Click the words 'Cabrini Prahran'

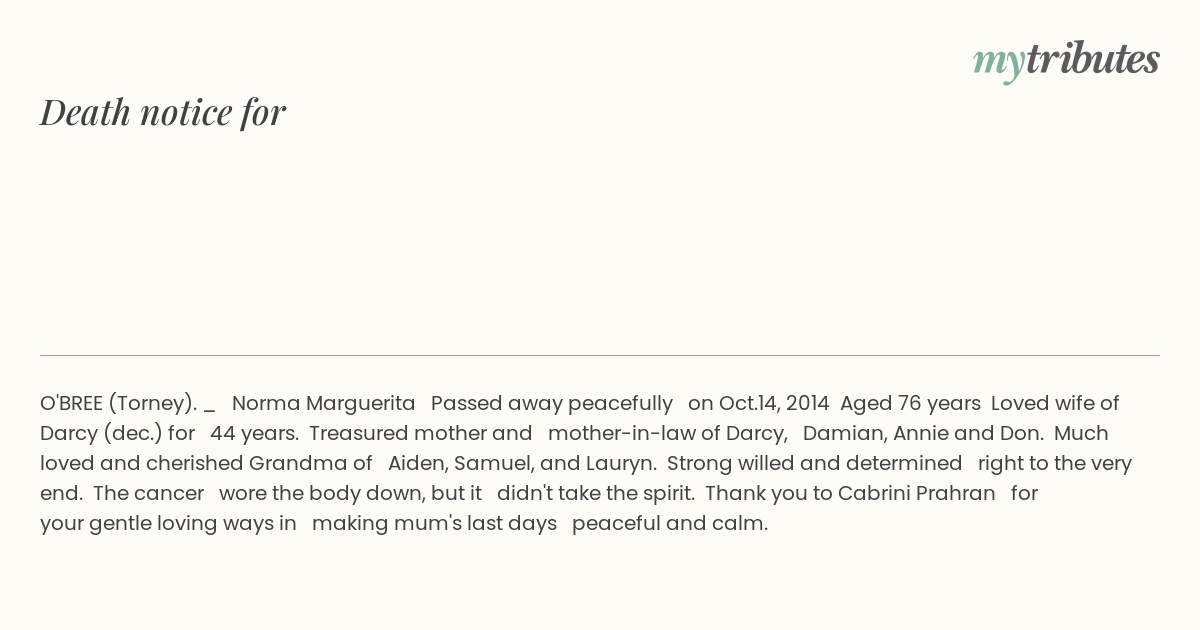pyautogui.click(x=917, y=493)
